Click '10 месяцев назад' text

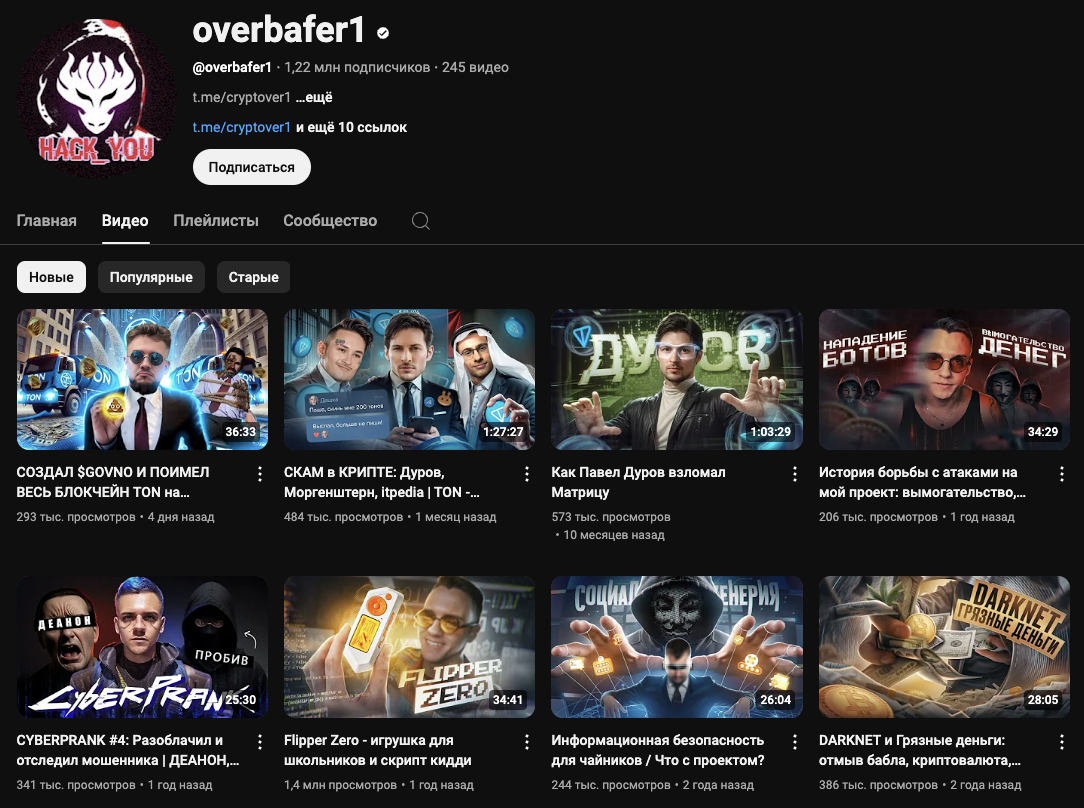614,535
